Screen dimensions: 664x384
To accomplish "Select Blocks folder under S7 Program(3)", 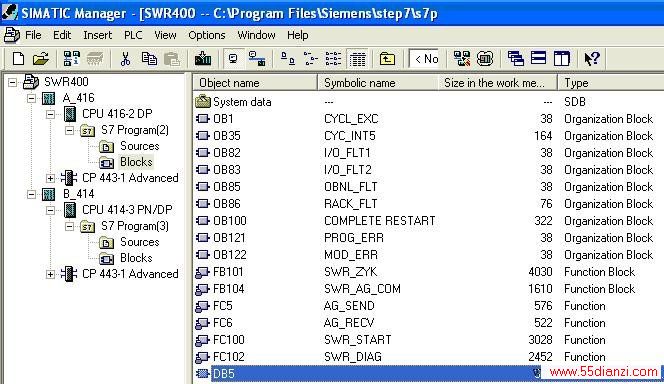I will (136, 258).
